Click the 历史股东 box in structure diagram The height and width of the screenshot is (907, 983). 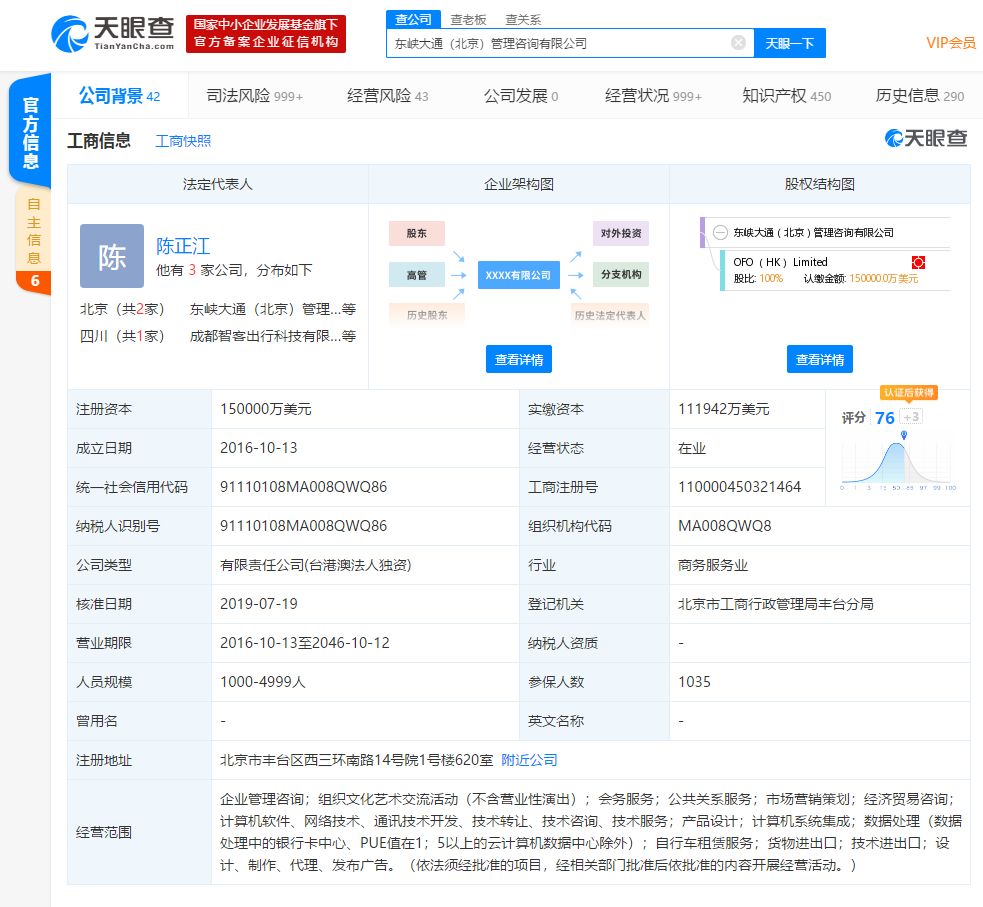427,315
